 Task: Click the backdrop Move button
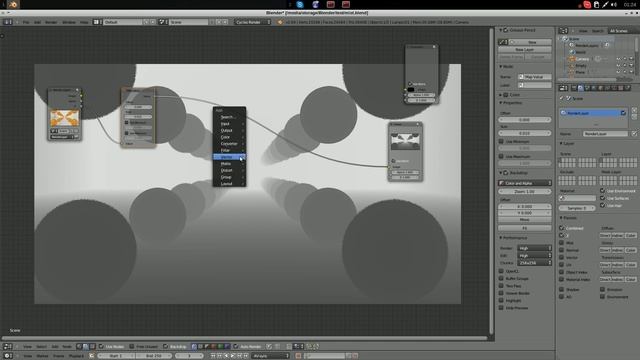click(525, 220)
